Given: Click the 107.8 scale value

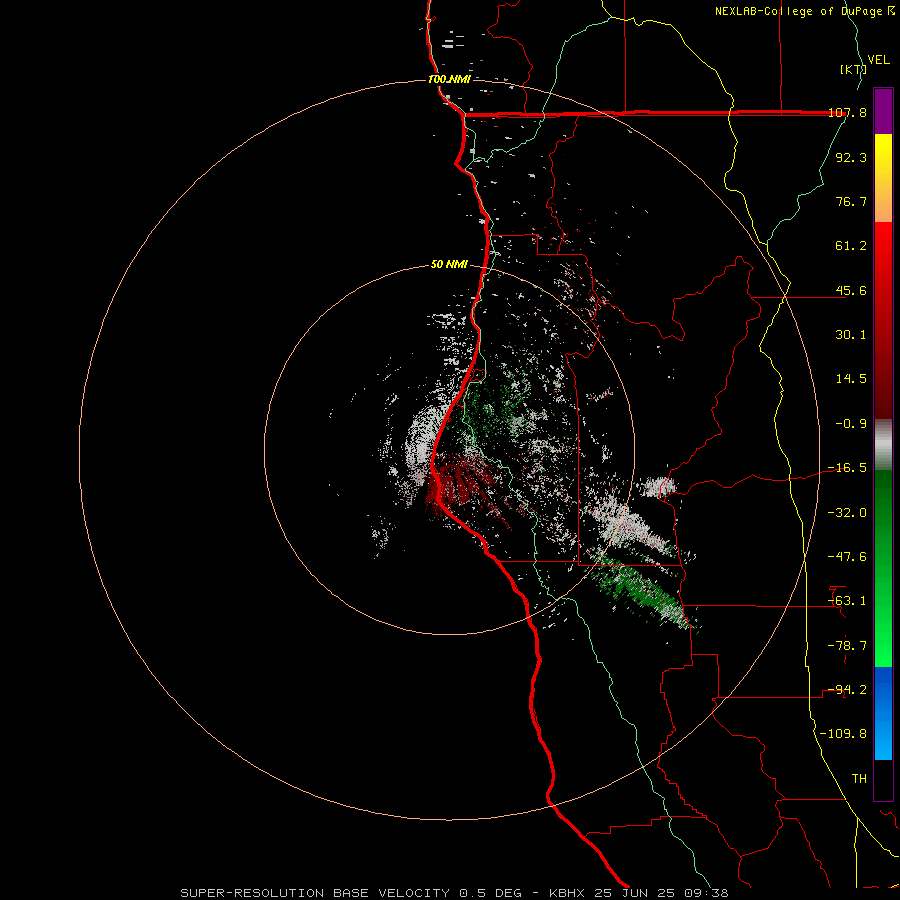Looking at the screenshot, I should (x=847, y=112).
